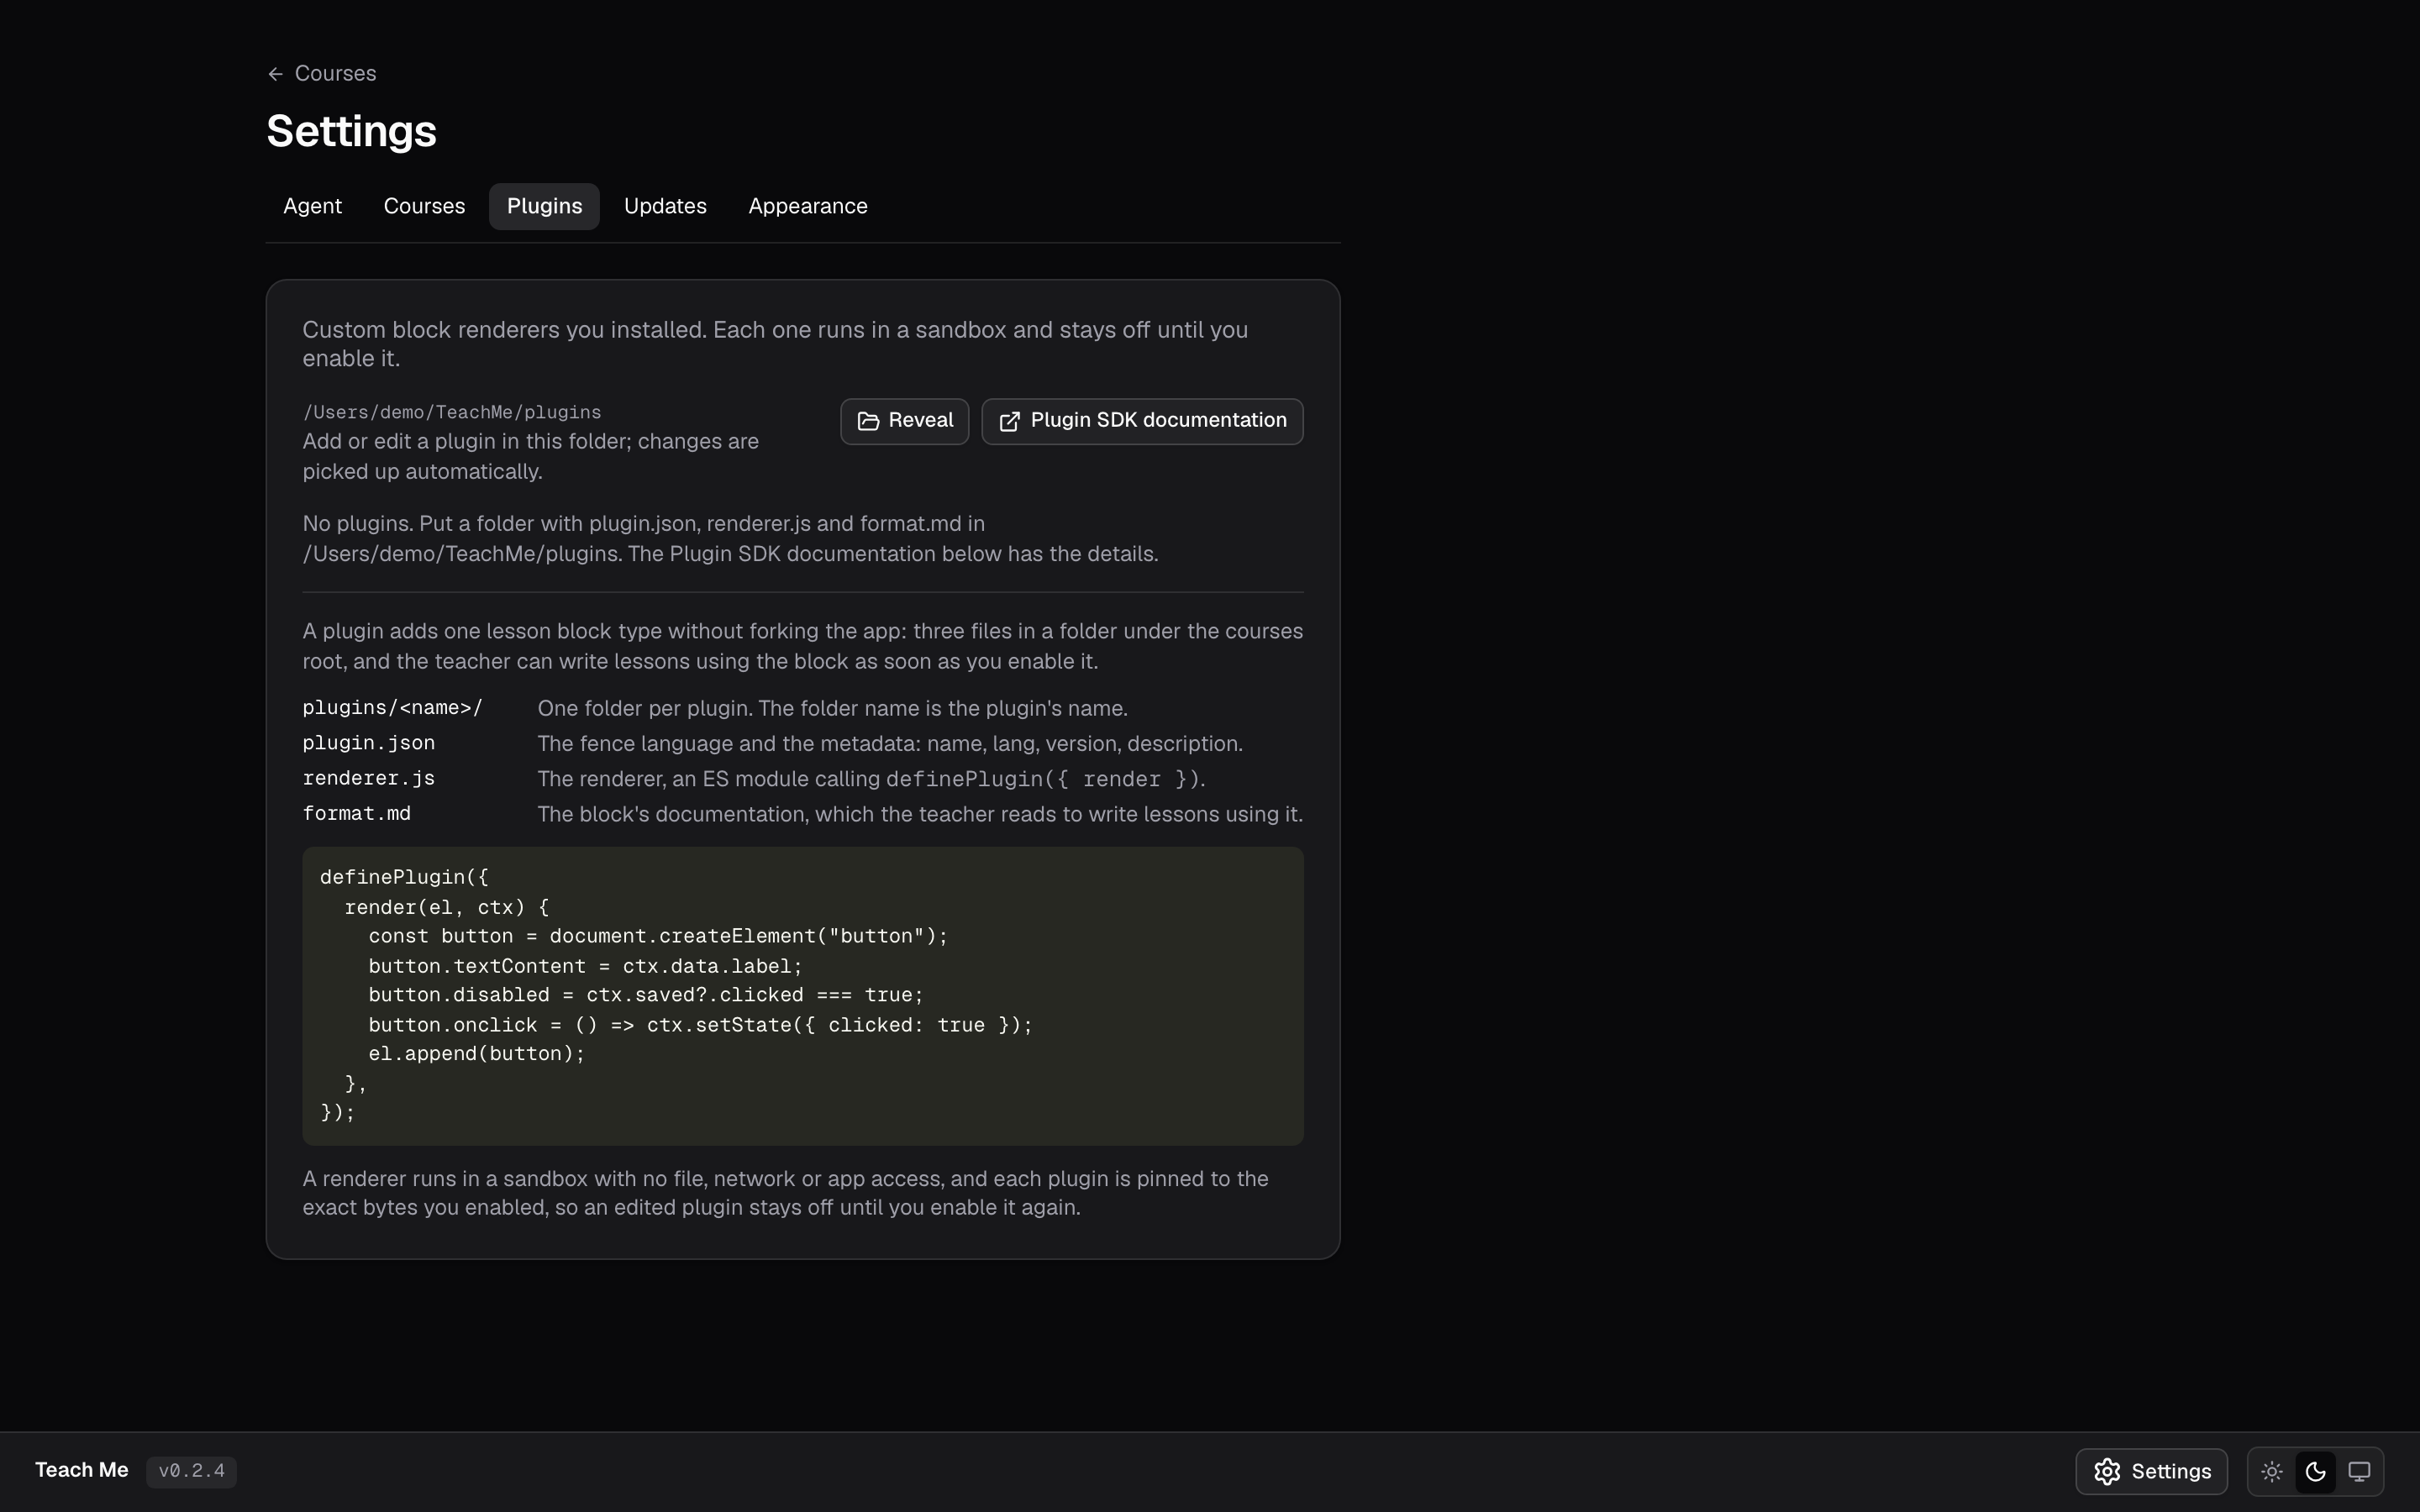
Task: Click the Settings button in footer
Action: click(x=2151, y=1471)
